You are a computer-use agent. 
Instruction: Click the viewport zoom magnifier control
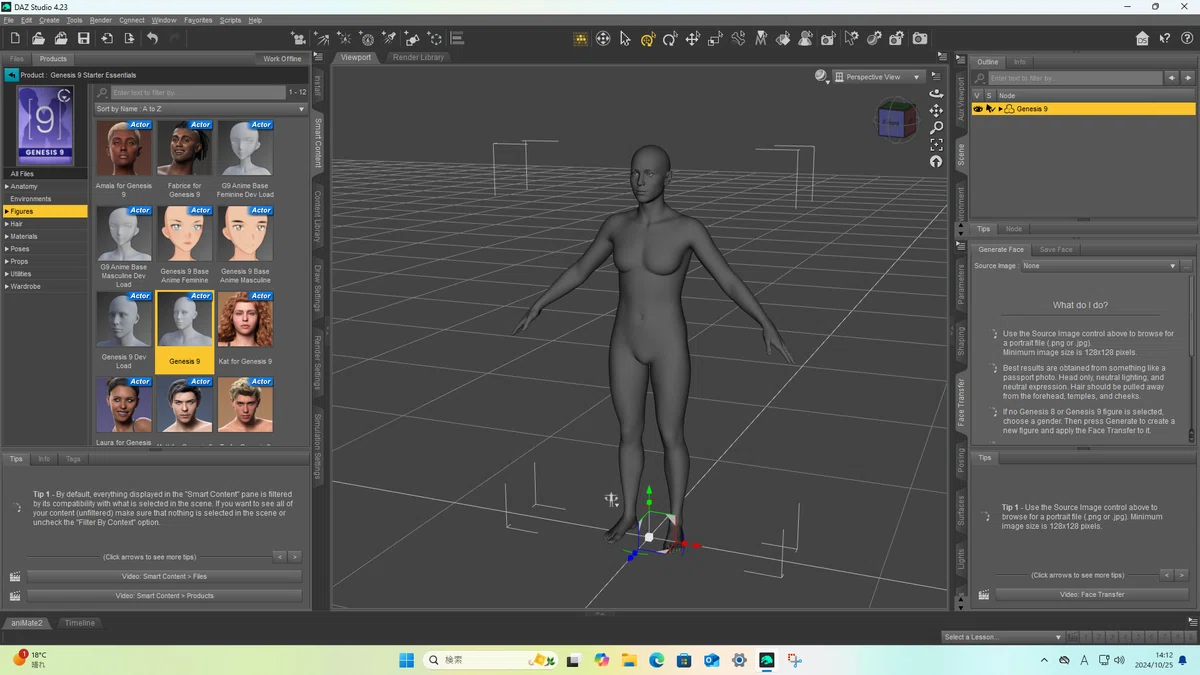pos(936,127)
